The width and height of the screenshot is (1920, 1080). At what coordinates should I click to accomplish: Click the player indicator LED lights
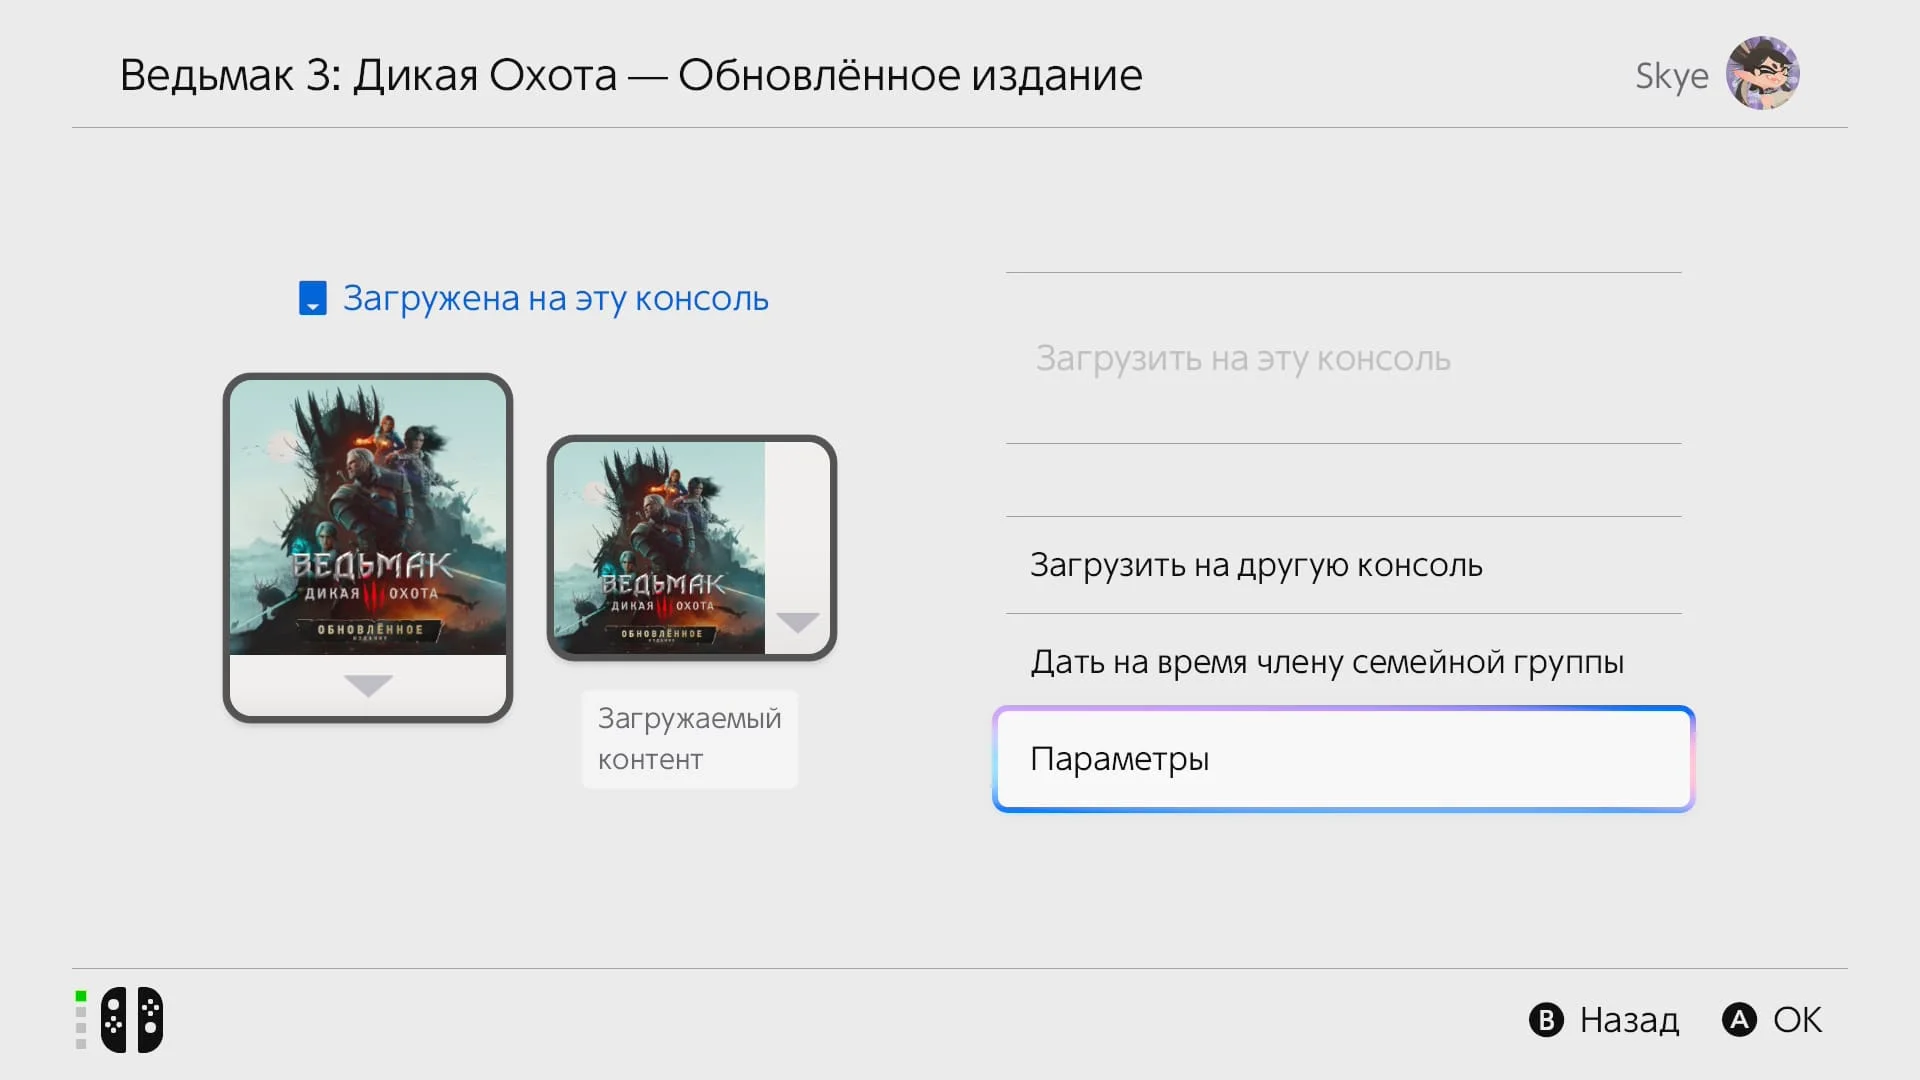pyautogui.click(x=81, y=1020)
